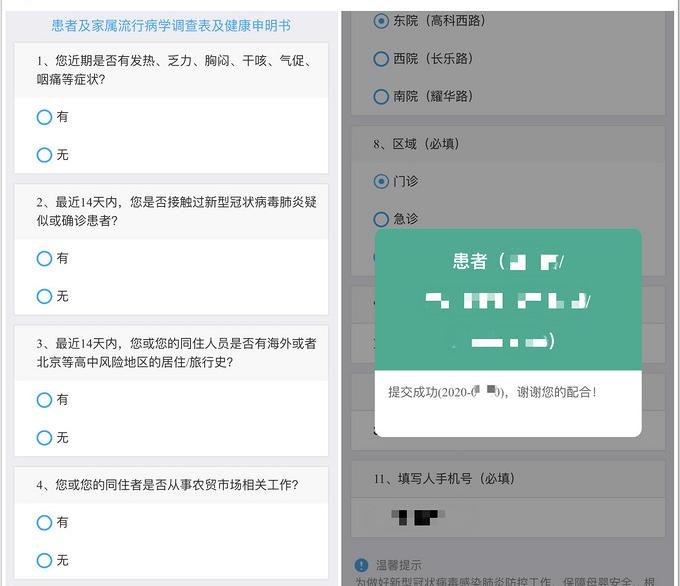The image size is (680, 586).
Task: Click question 1 text about 发热、乏力 symptoms
Action: point(174,70)
